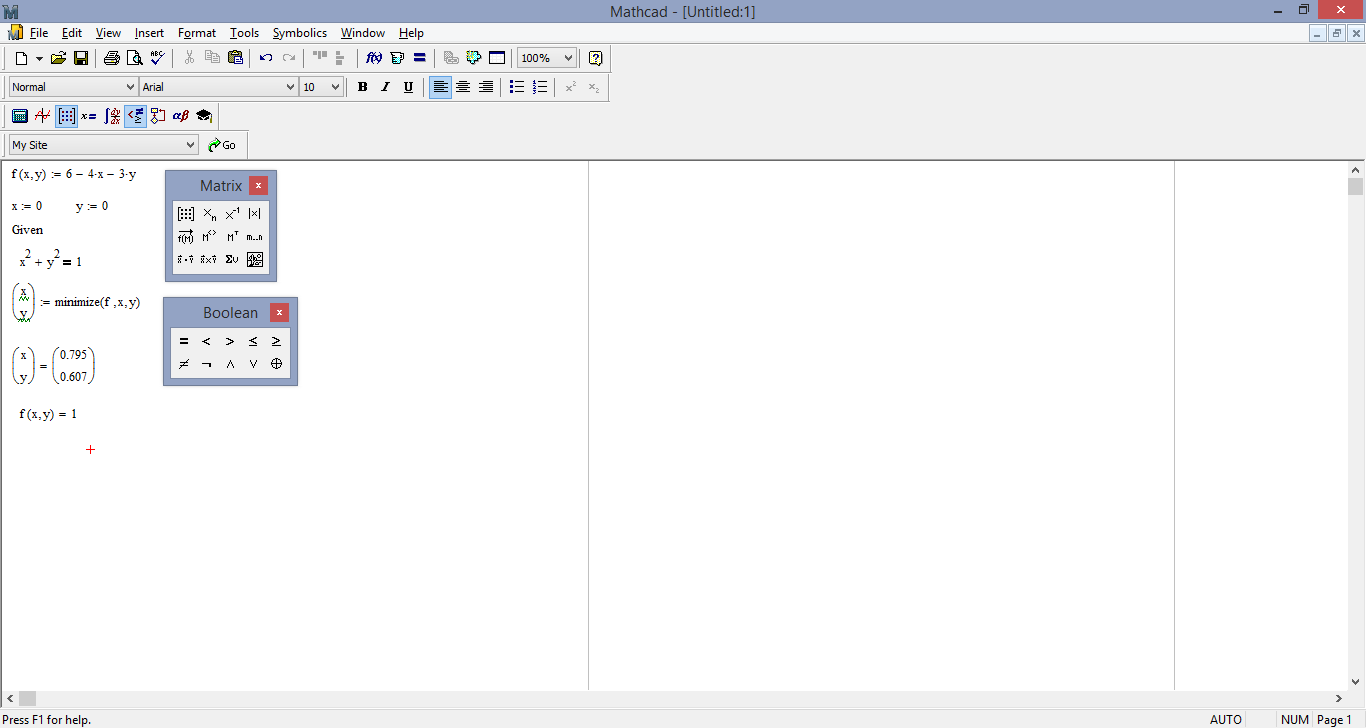1366x728 pixels.
Task: Insert subscript from Matrix palette
Action: click(x=209, y=213)
